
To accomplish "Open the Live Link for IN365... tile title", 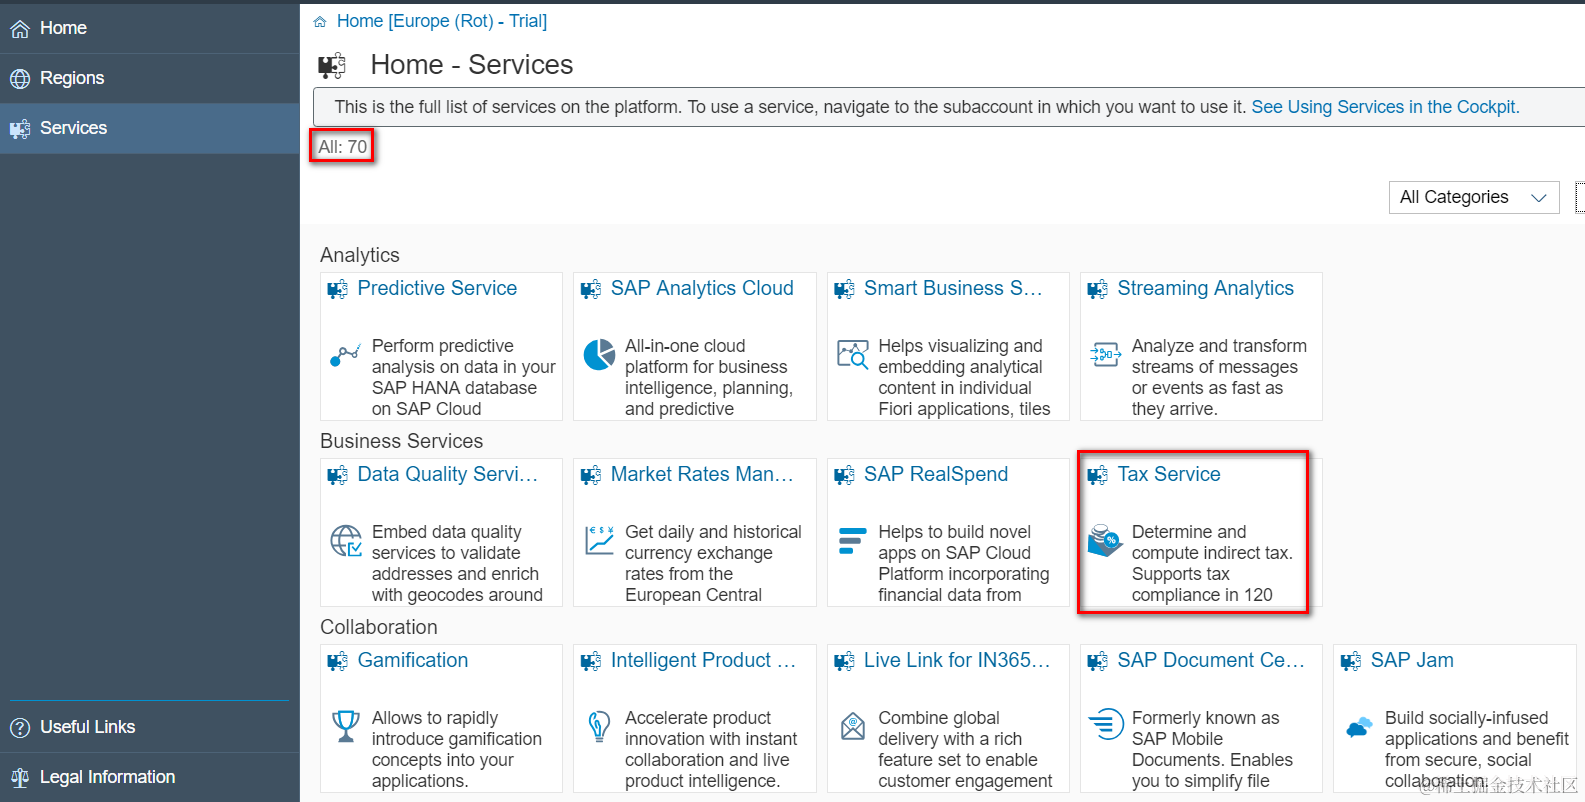I will pyautogui.click(x=957, y=660).
